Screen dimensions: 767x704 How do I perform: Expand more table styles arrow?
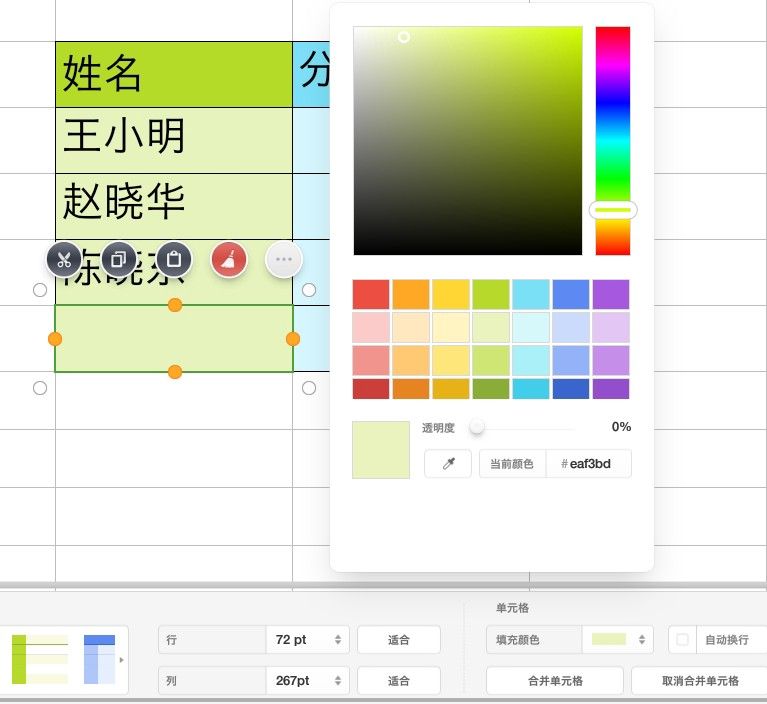point(121,660)
